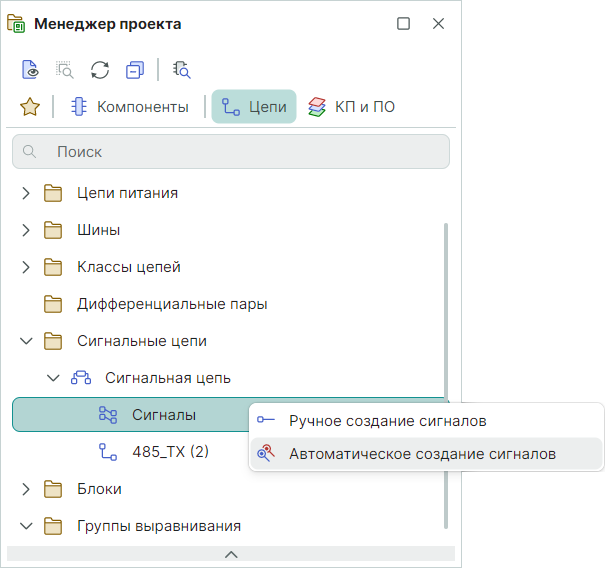Viewport: 605px width, 568px height.
Task: Open the КП и ПО tab
Action: pyautogui.click(x=351, y=107)
